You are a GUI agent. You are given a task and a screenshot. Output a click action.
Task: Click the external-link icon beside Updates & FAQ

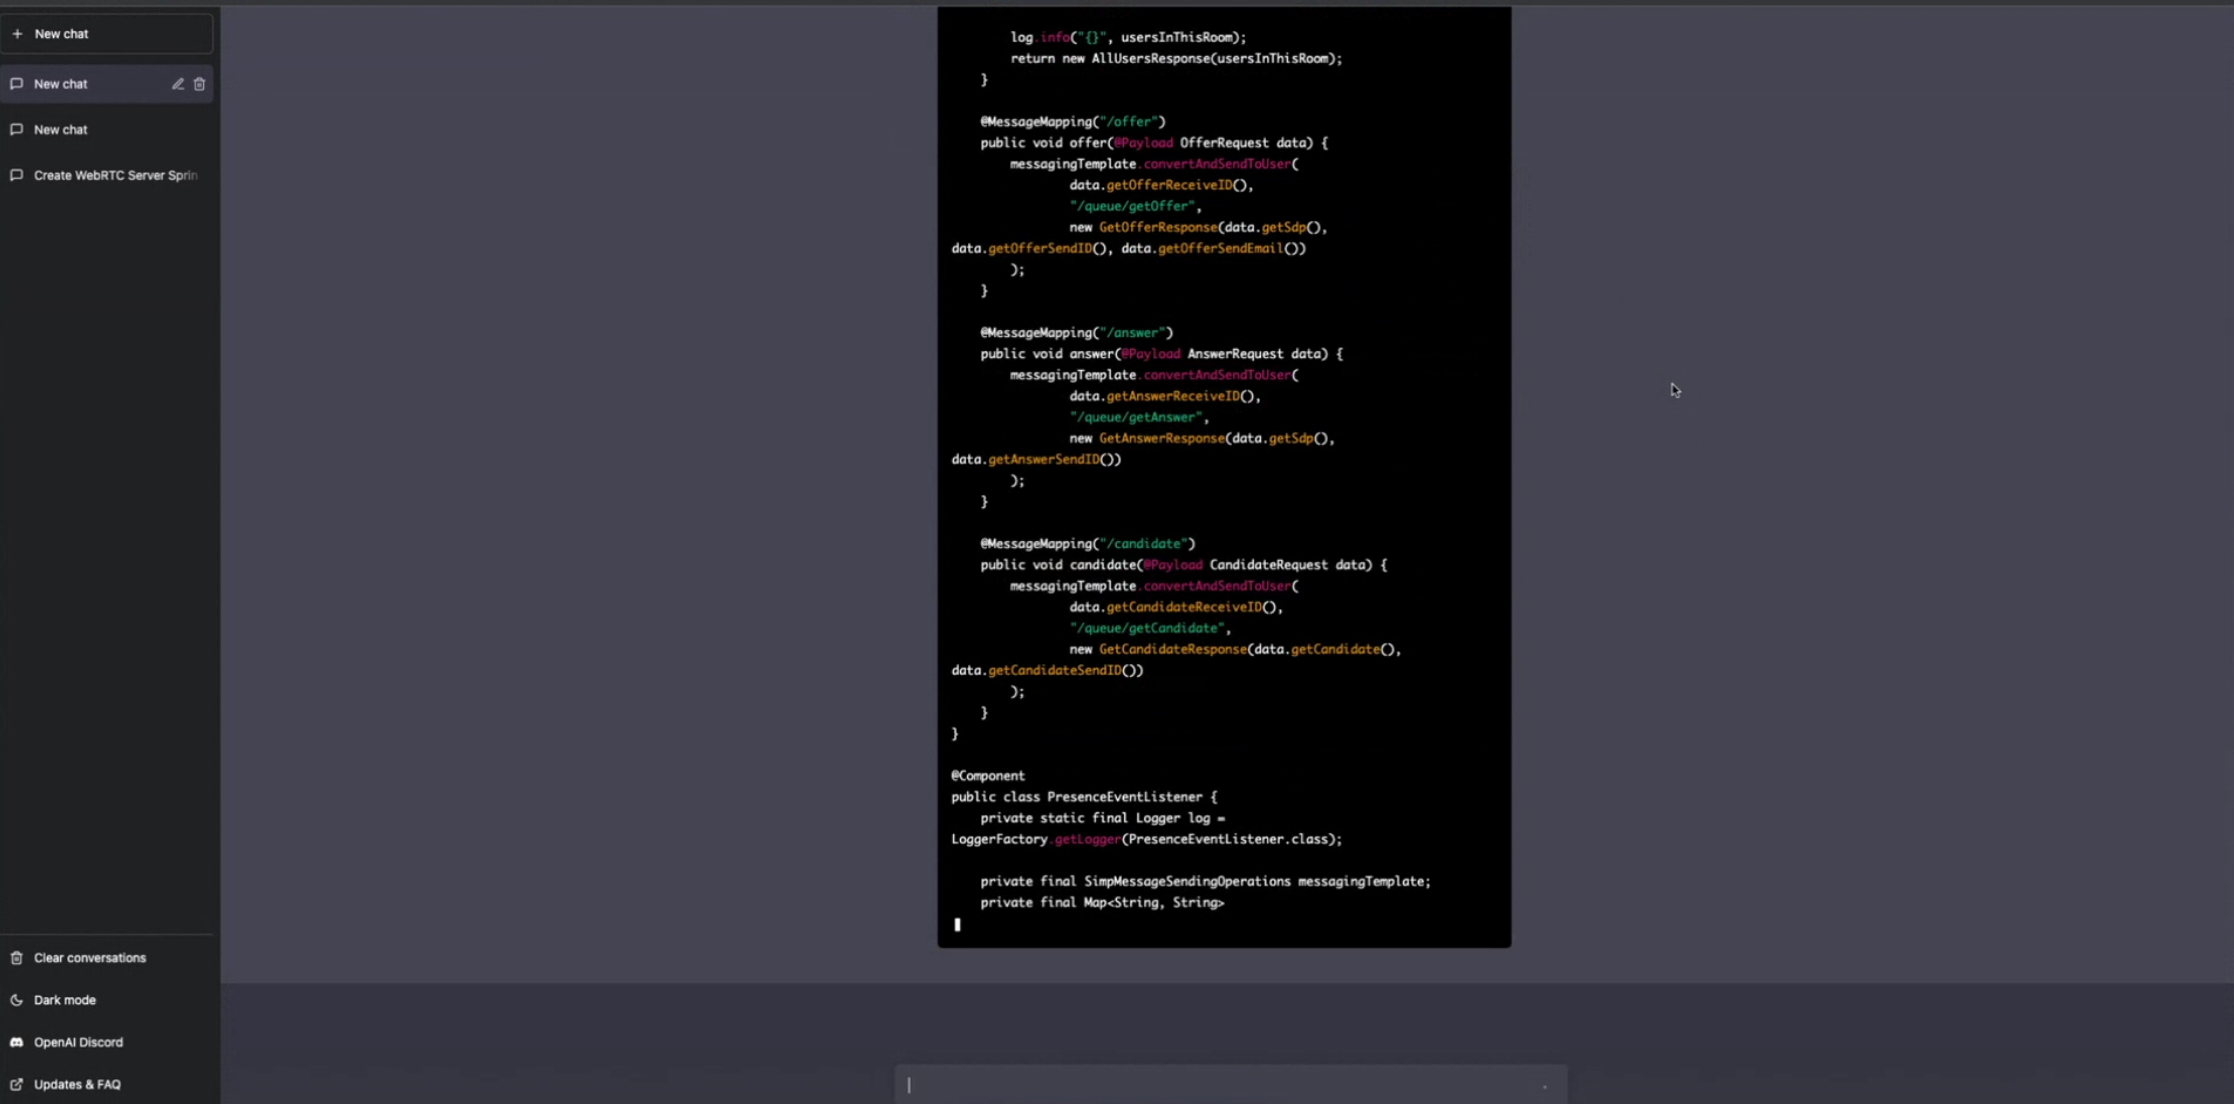(x=16, y=1084)
